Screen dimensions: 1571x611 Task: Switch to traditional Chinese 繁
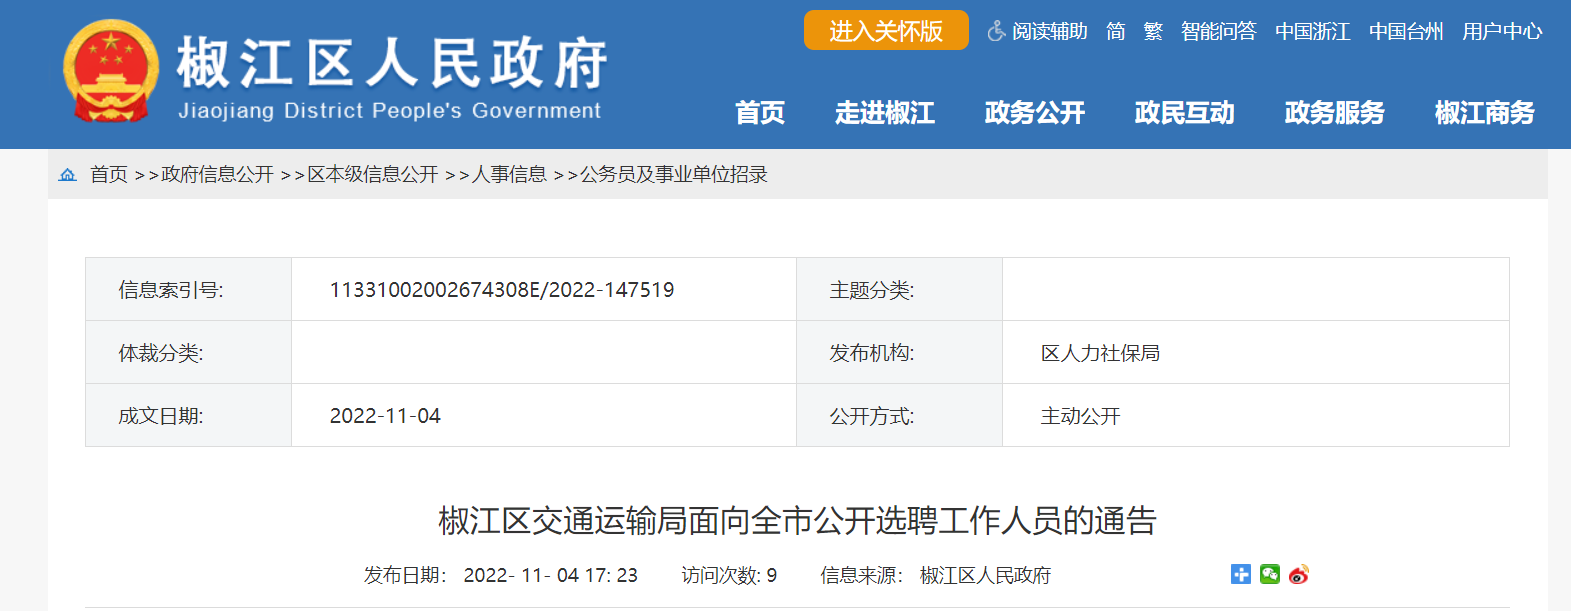coord(1153,31)
